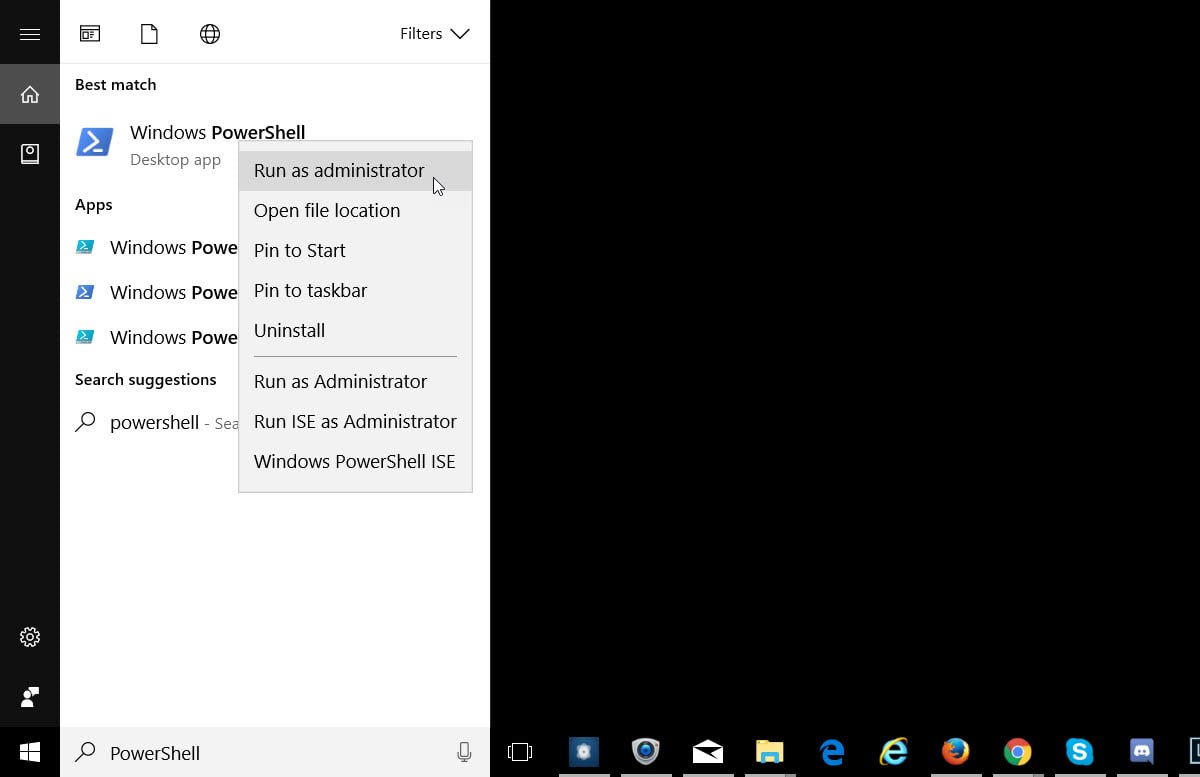This screenshot has width=1200, height=777.
Task: Choose Run as administrator in context menu
Action: click(x=355, y=170)
